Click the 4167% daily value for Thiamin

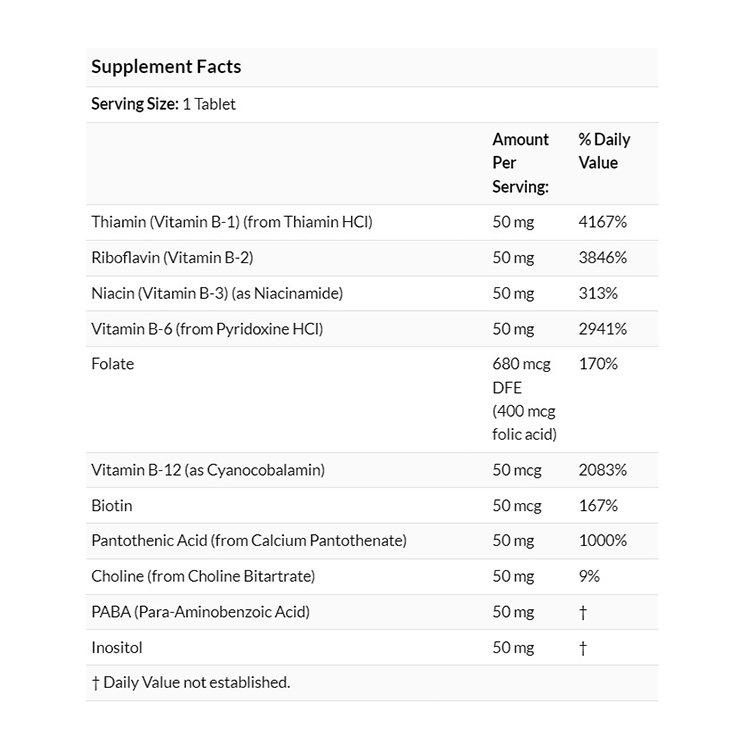[x=603, y=222]
